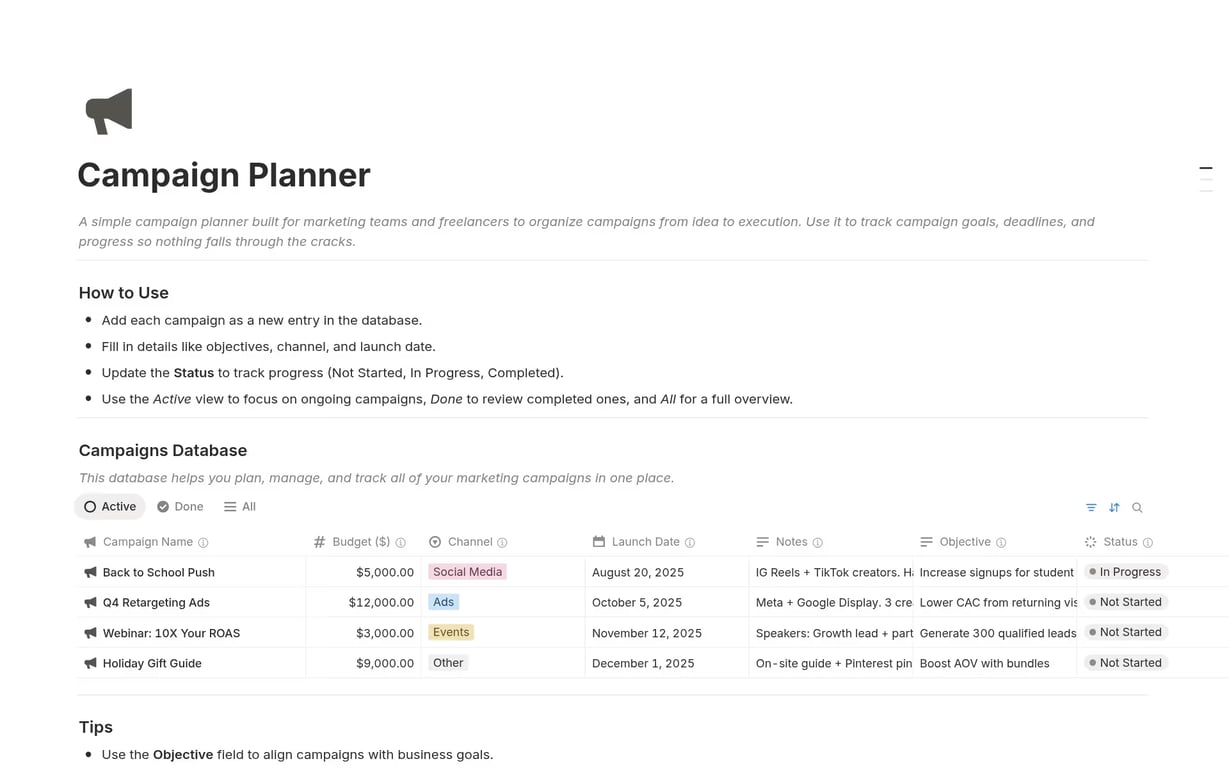
Task: Click the blue Ads channel tag
Action: tap(443, 602)
